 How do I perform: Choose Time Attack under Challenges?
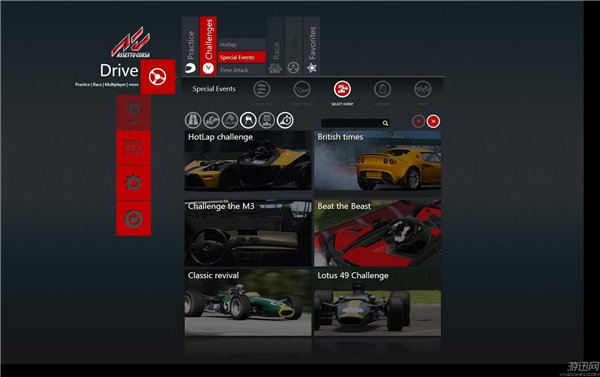point(242,70)
